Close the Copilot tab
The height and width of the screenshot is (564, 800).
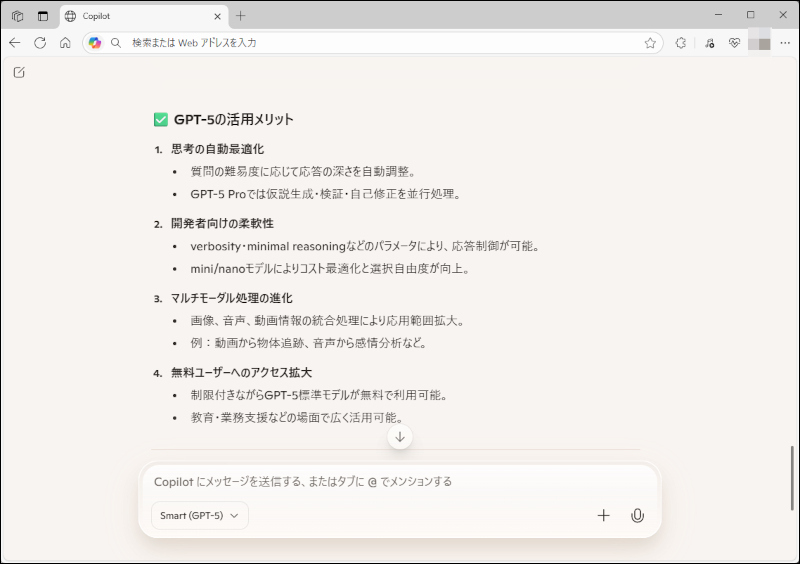217,15
